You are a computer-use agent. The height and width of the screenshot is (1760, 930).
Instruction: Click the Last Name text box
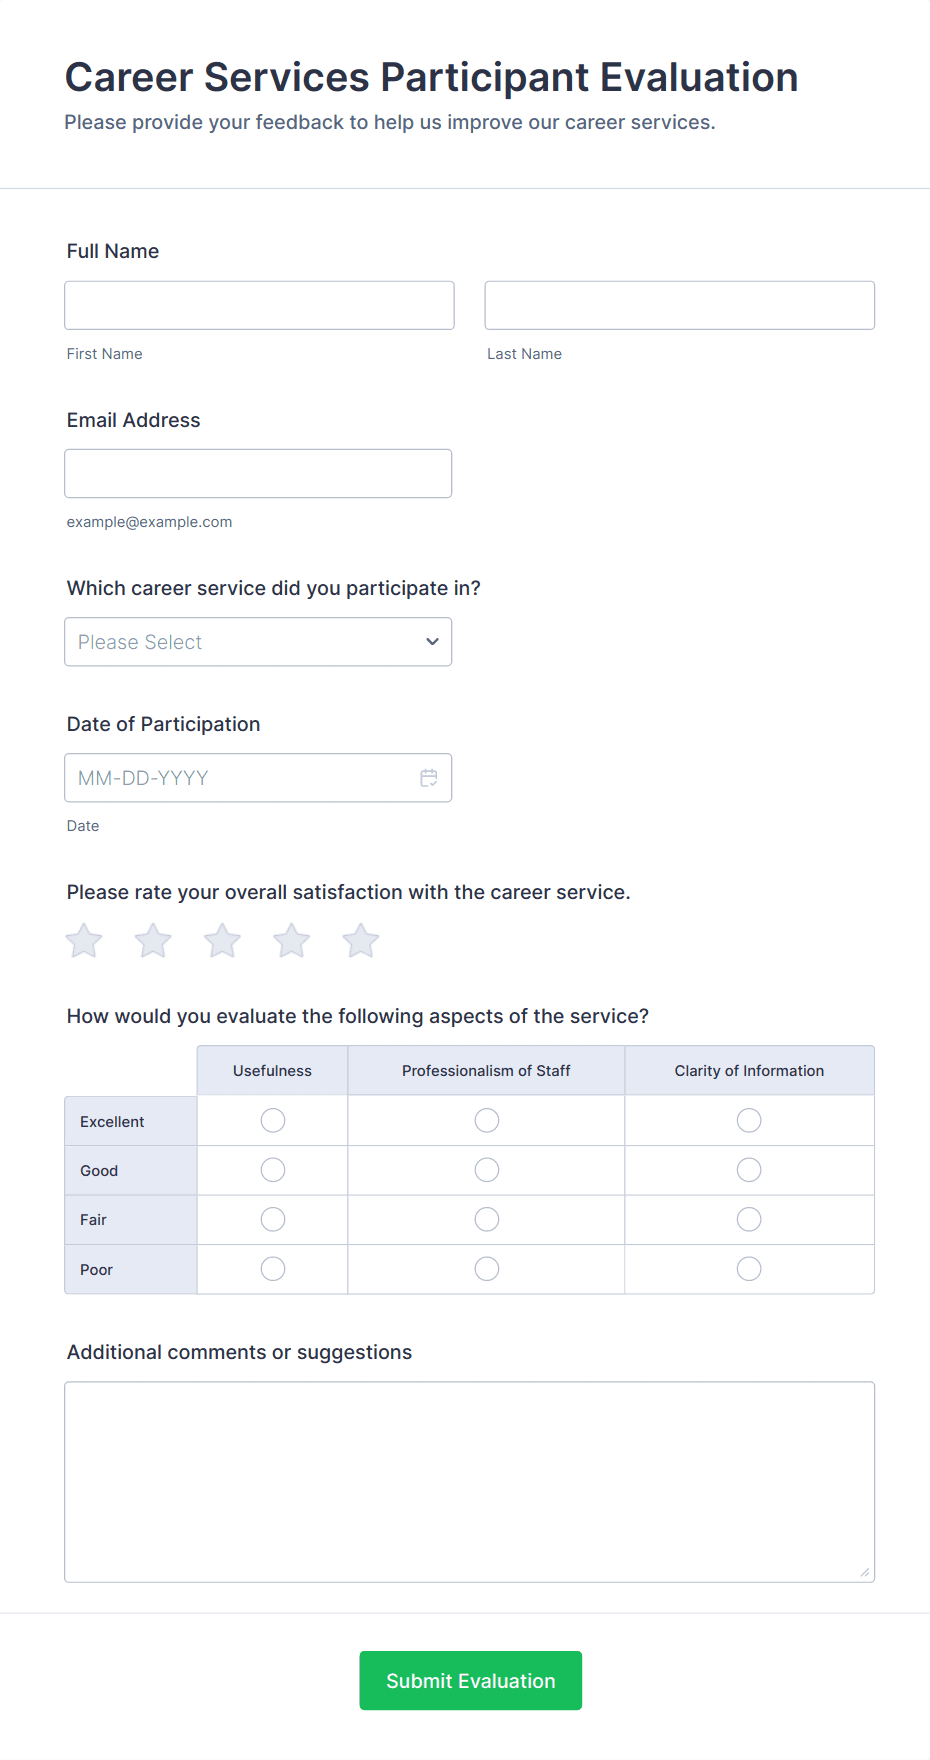click(x=679, y=305)
